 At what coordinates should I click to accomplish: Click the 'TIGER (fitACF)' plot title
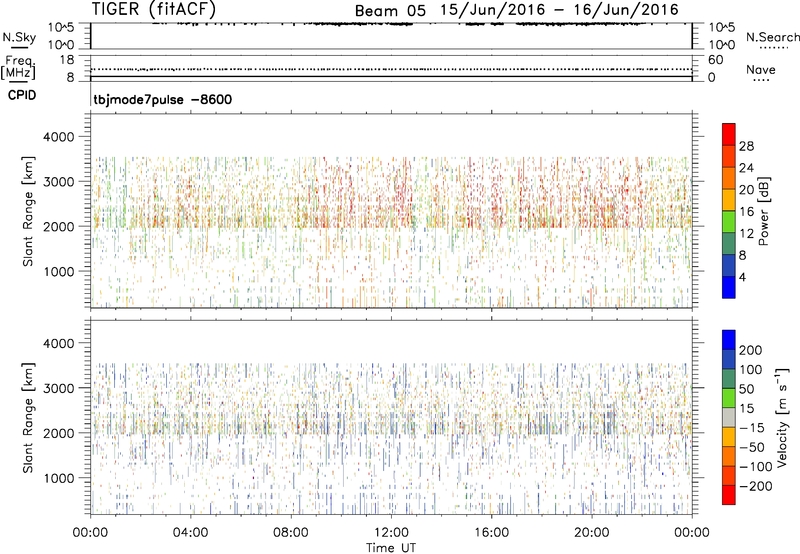[154, 9]
